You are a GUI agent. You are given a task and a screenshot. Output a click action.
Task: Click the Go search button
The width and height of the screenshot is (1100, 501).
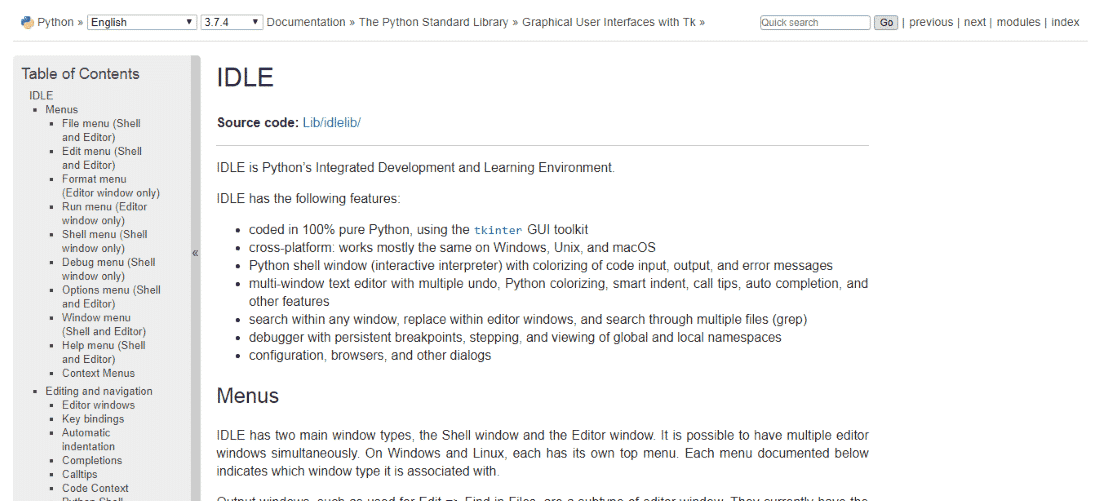click(886, 22)
